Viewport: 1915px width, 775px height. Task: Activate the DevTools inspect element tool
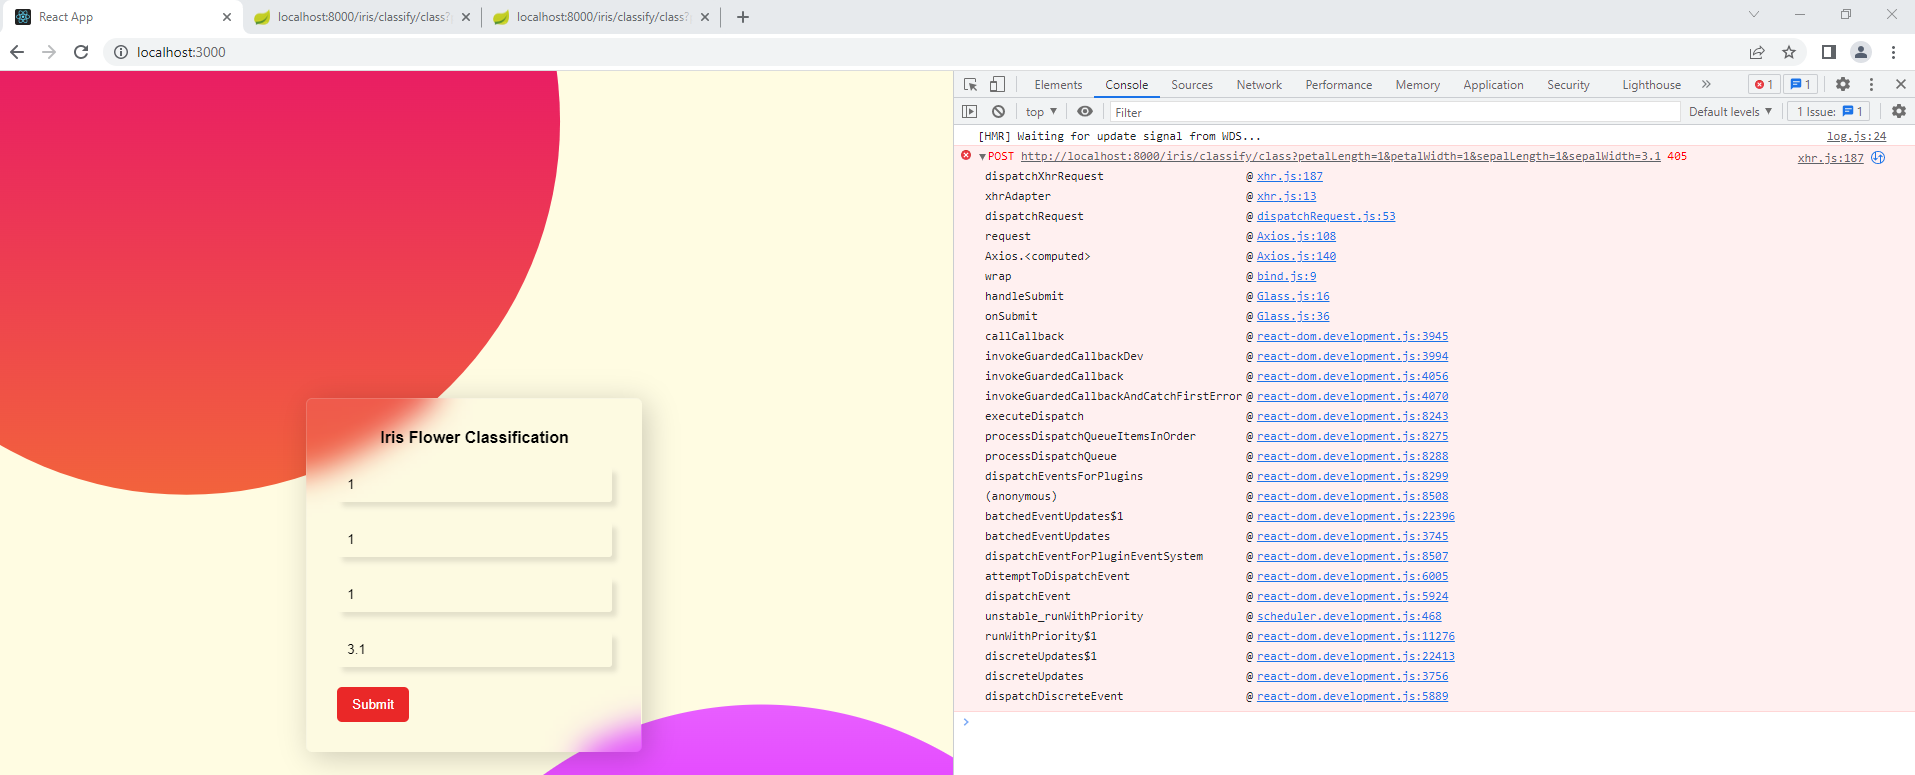pyautogui.click(x=970, y=85)
